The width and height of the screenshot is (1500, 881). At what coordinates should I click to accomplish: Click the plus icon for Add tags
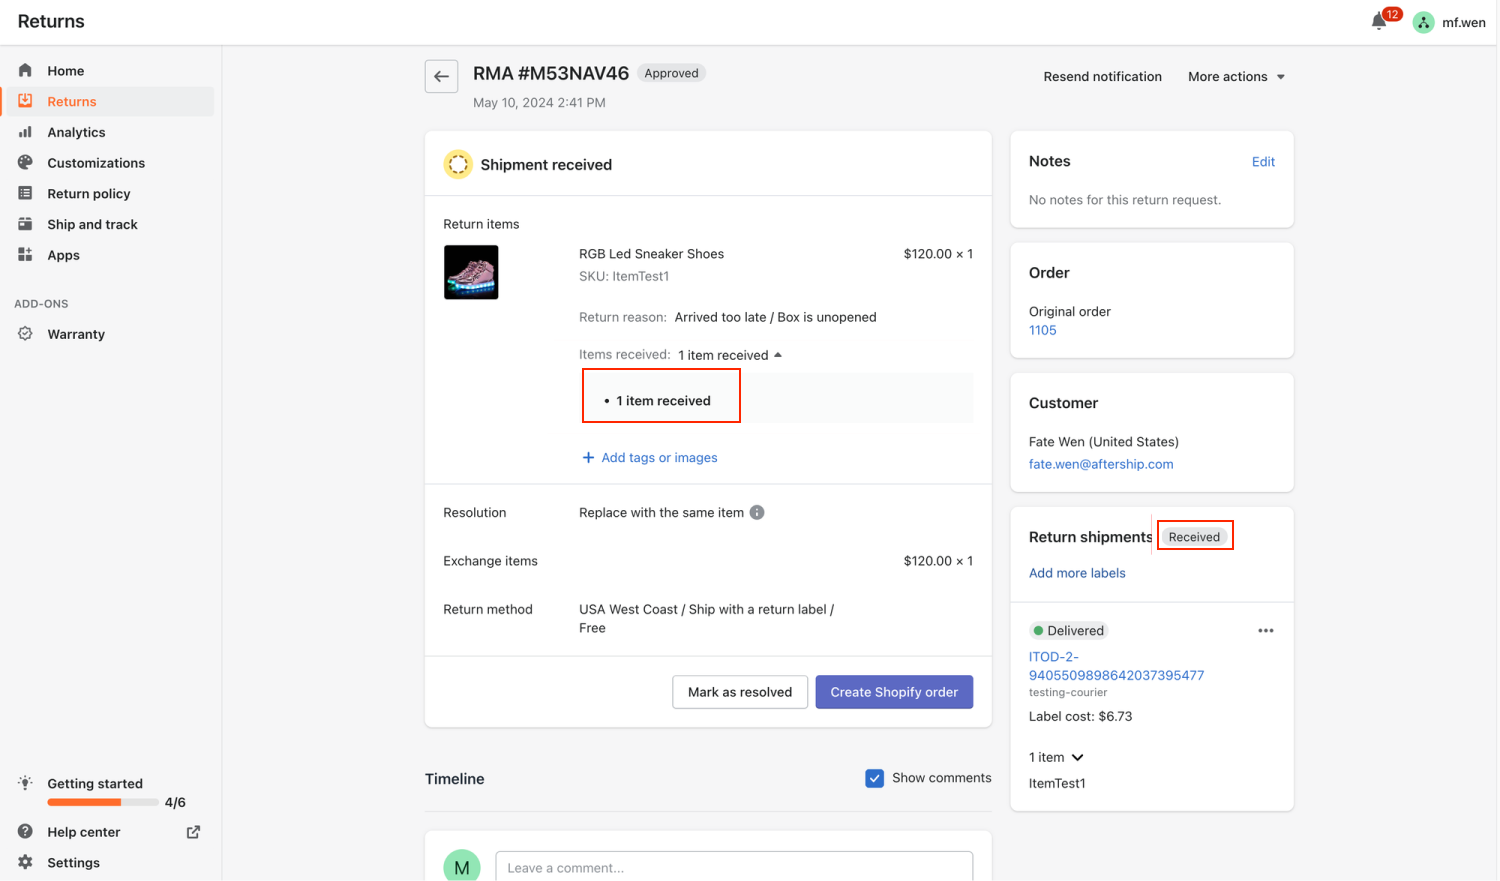588,458
